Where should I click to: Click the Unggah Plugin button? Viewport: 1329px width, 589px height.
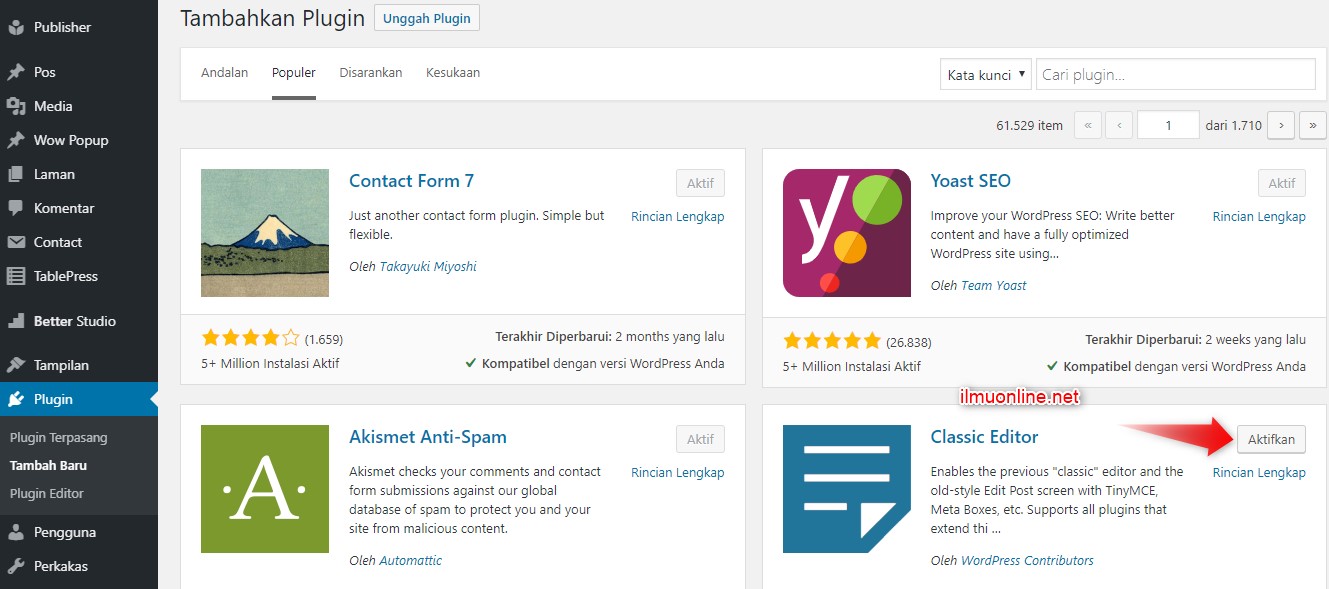tap(427, 19)
